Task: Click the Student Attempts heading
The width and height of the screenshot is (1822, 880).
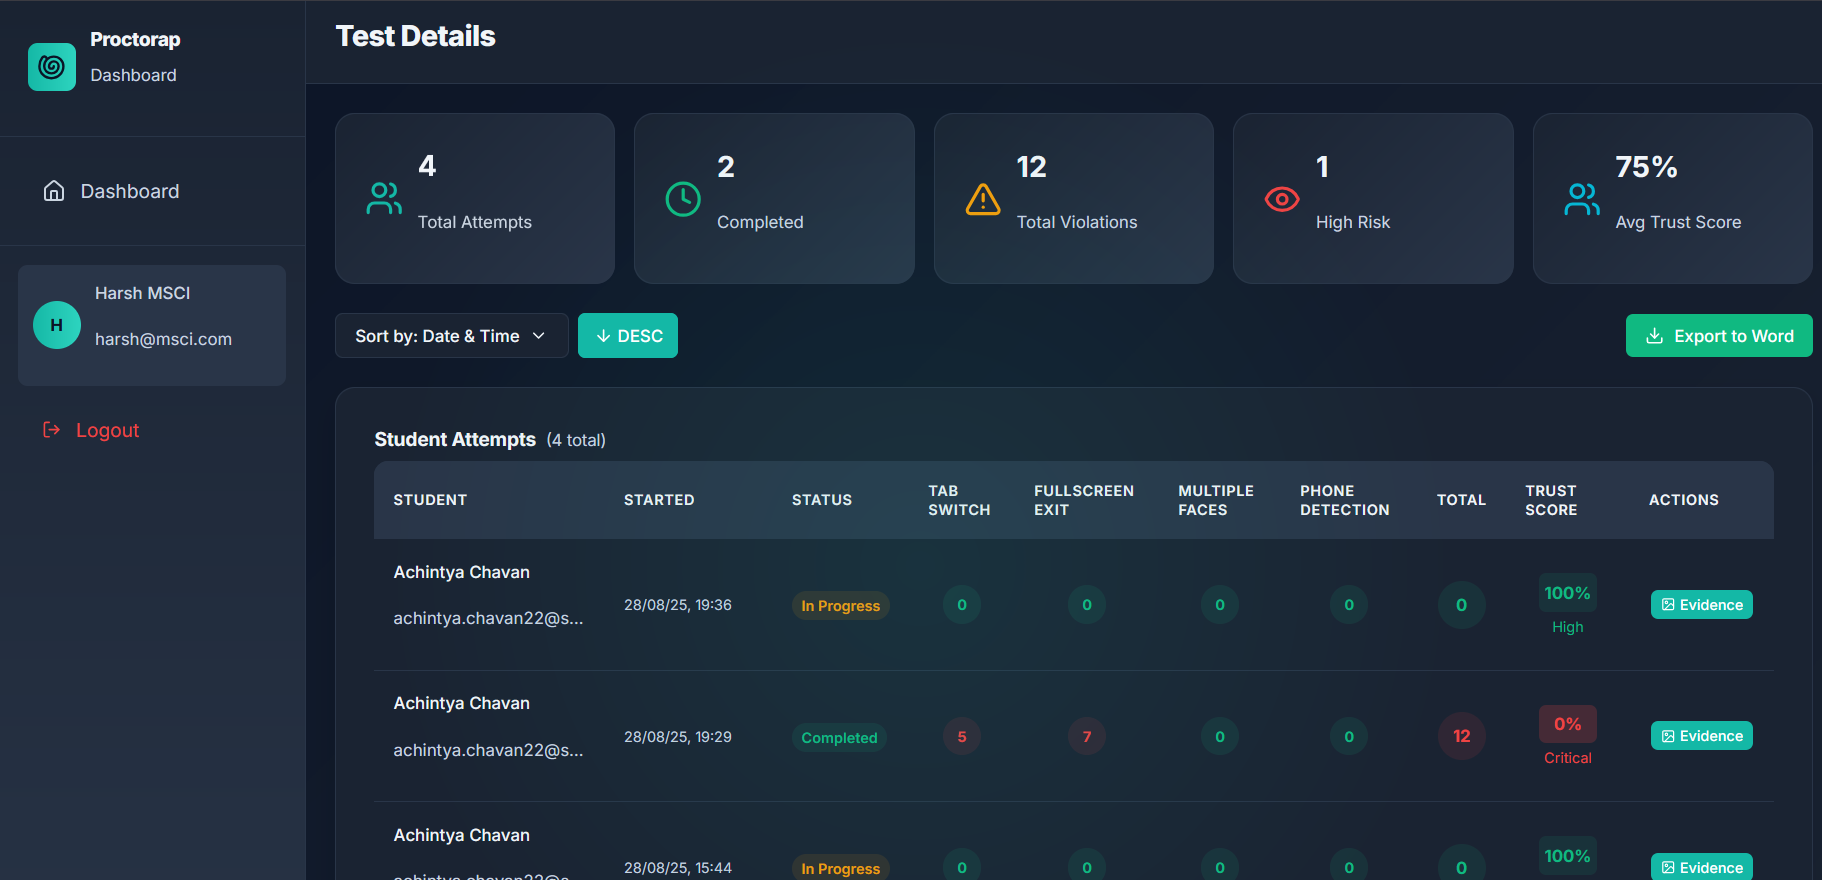Action: pos(455,440)
